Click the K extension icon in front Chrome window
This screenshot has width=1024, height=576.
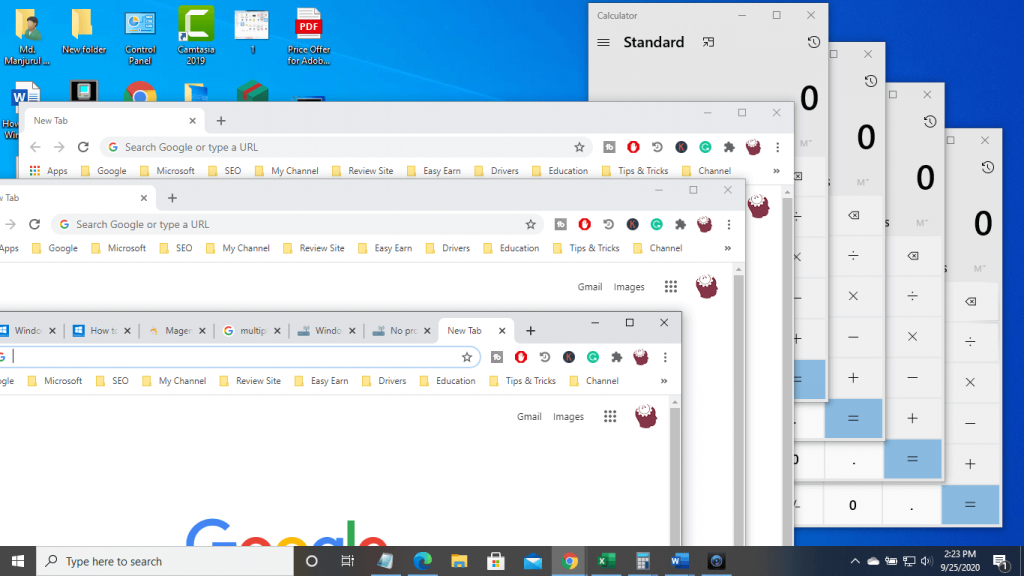(569, 357)
